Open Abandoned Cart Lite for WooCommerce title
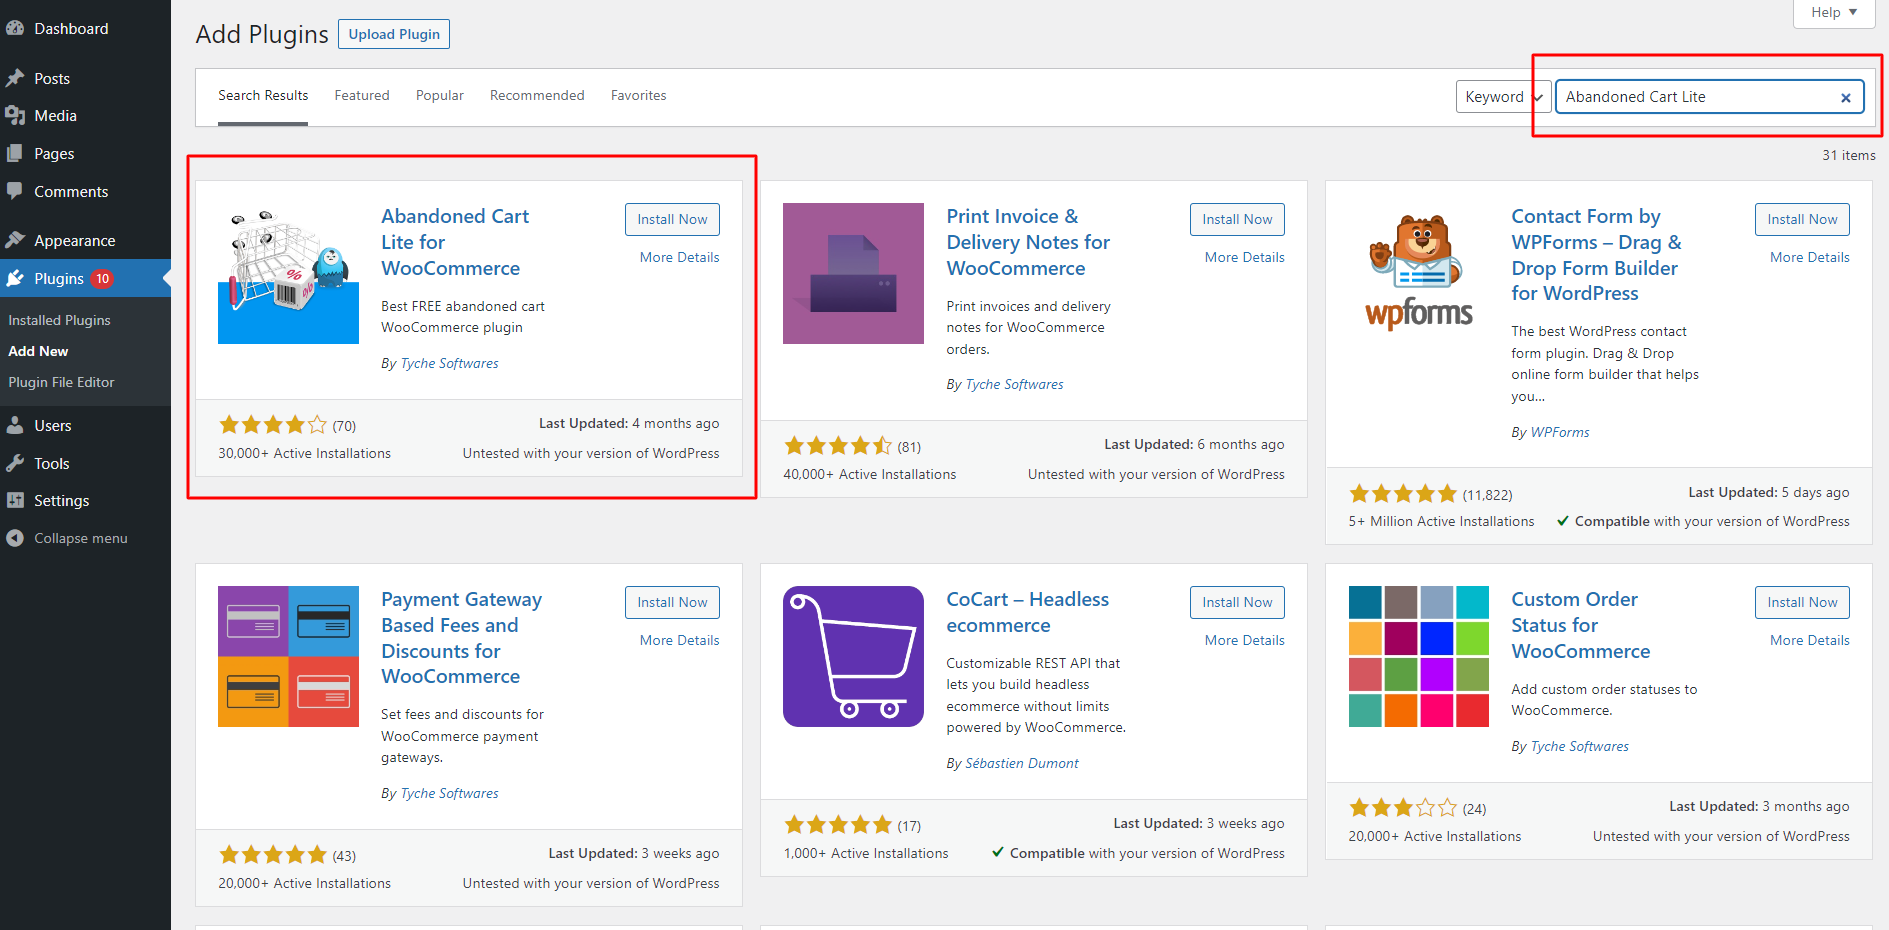The width and height of the screenshot is (1889, 930). 455,242
